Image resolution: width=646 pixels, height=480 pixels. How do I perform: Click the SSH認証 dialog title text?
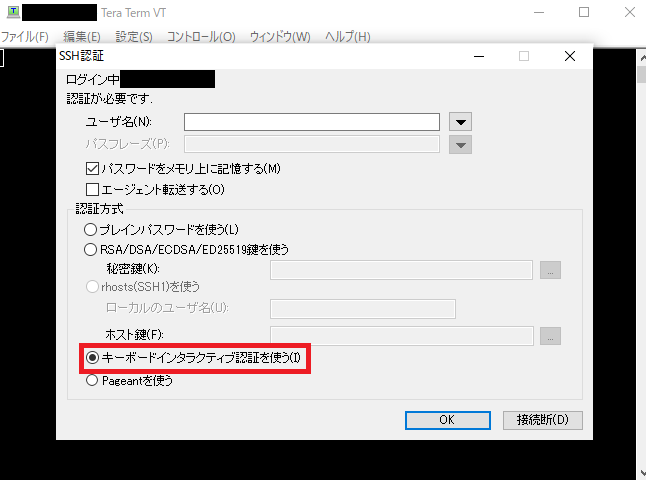pos(82,56)
